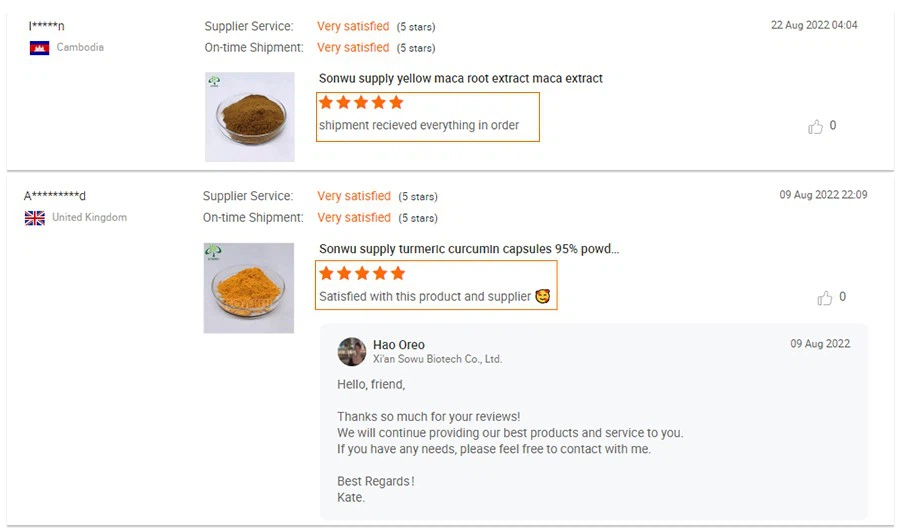This screenshot has height=531, width=900.
Task: Open Sonwu yellow maca root extract link
Action: pos(461,78)
